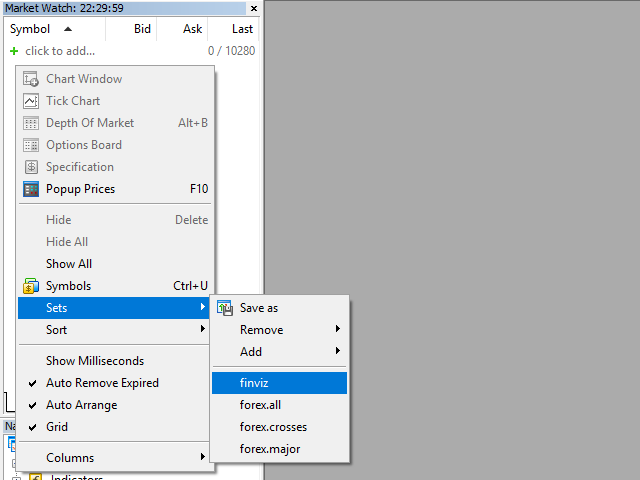Close the Market Watch panel
The height and width of the screenshot is (480, 640).
tap(253, 8)
